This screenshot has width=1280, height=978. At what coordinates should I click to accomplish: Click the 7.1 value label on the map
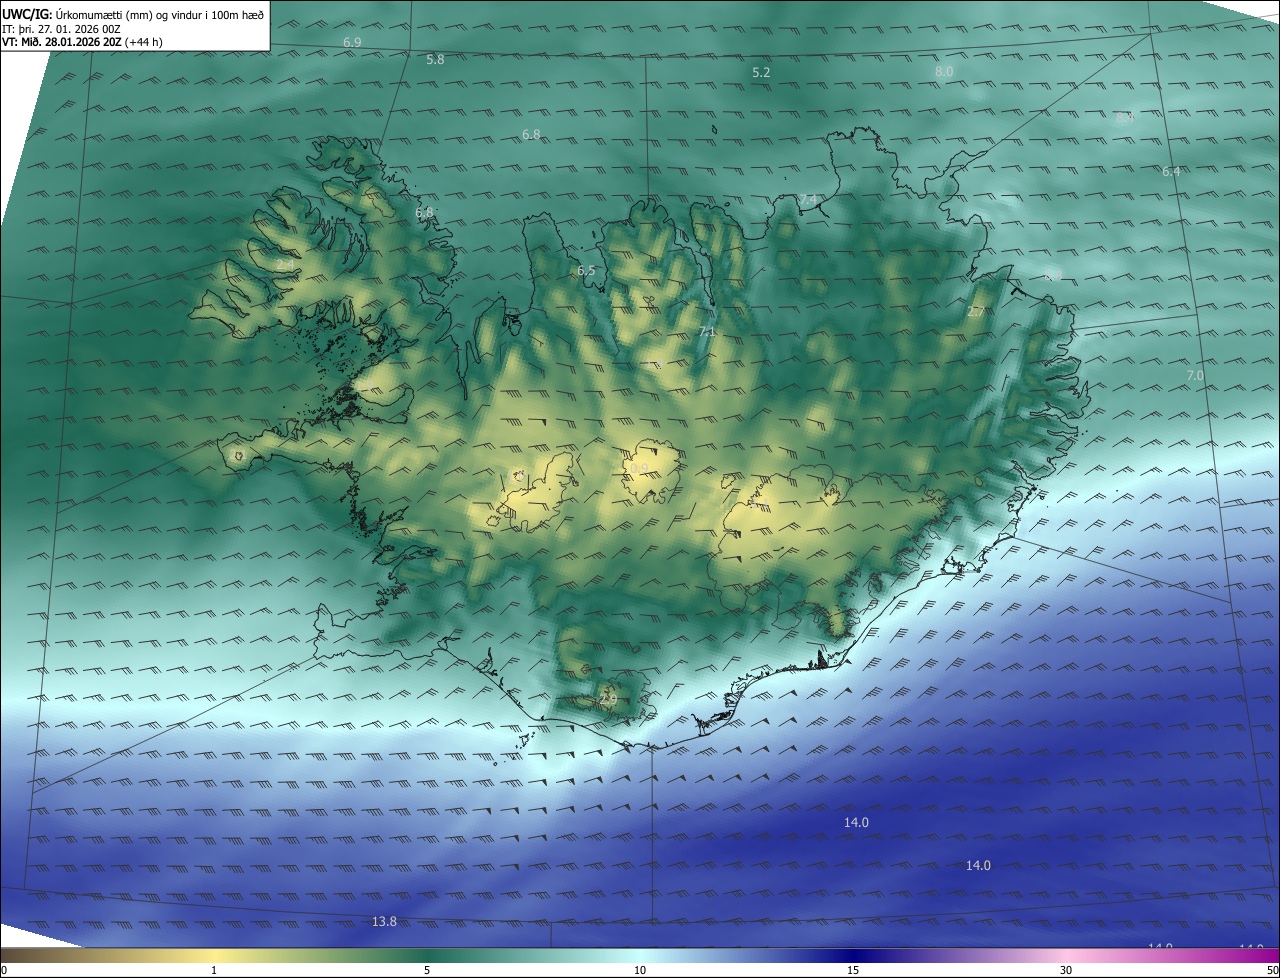point(707,332)
